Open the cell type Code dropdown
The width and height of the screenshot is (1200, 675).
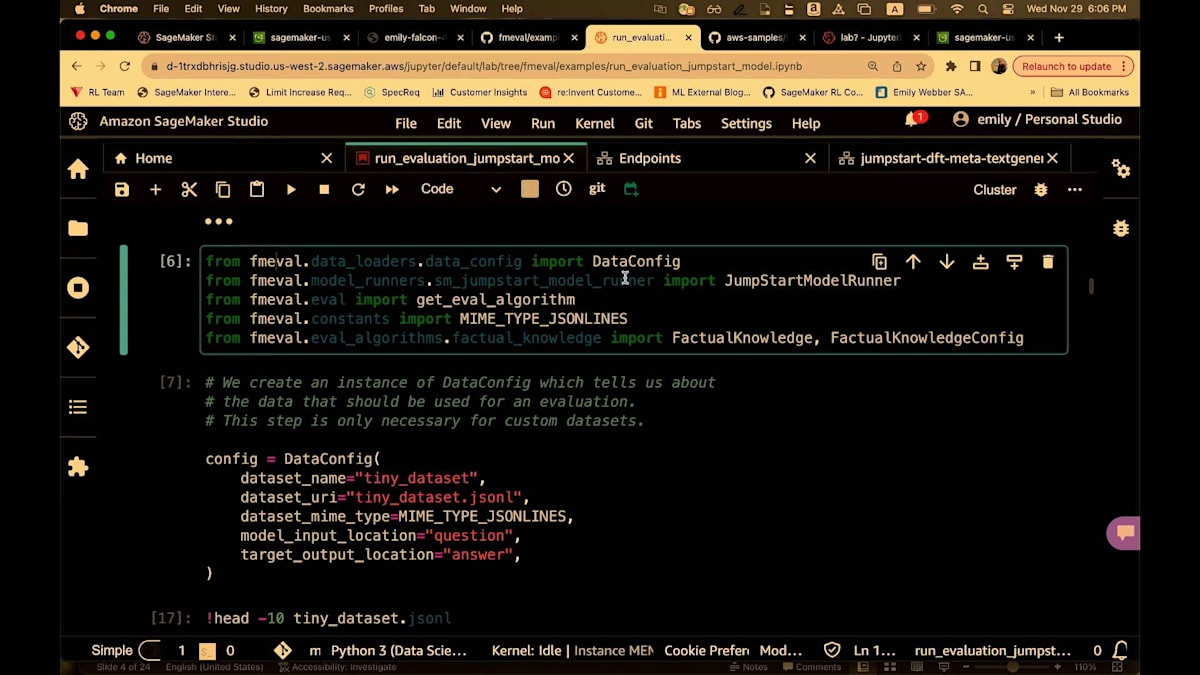(460, 189)
